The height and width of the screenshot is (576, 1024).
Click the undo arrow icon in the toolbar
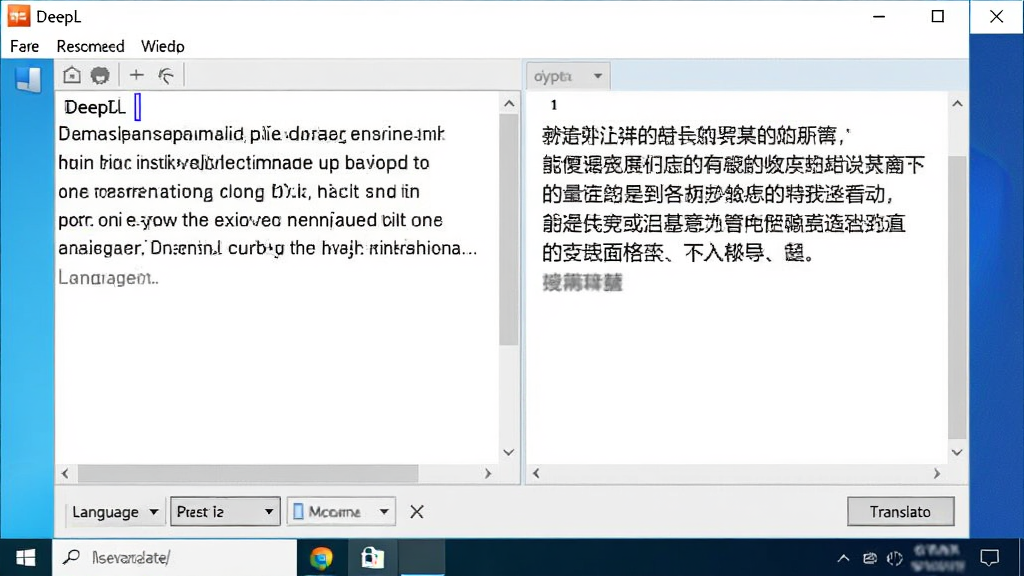point(166,76)
